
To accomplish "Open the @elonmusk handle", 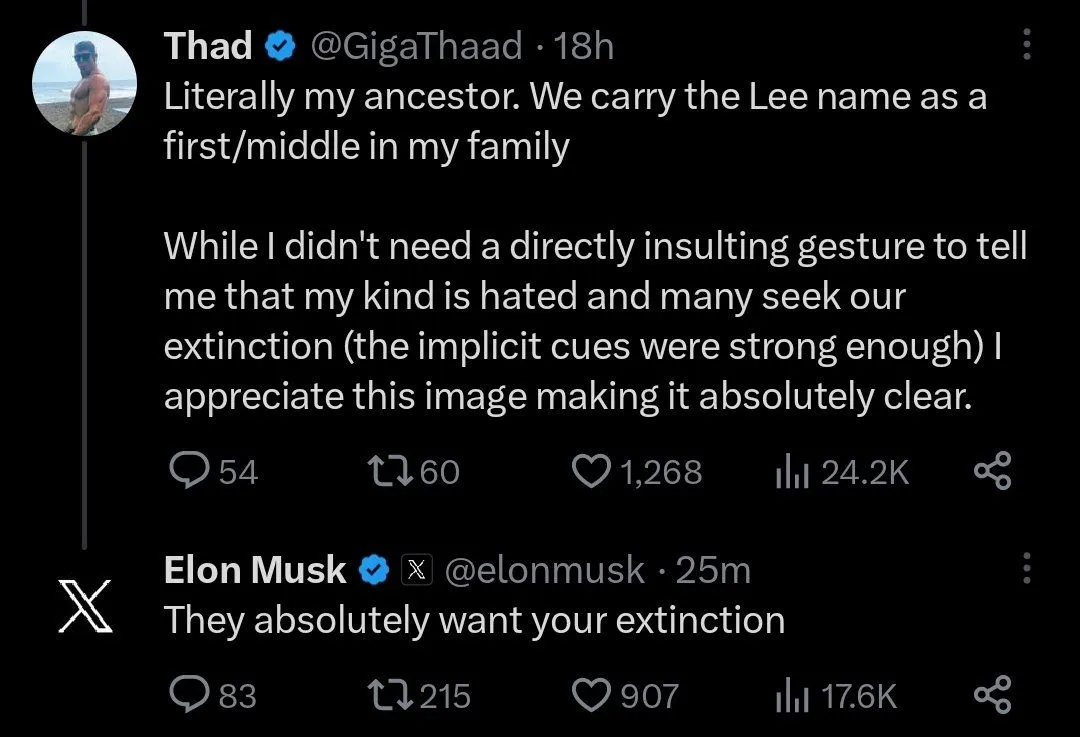I will (543, 570).
